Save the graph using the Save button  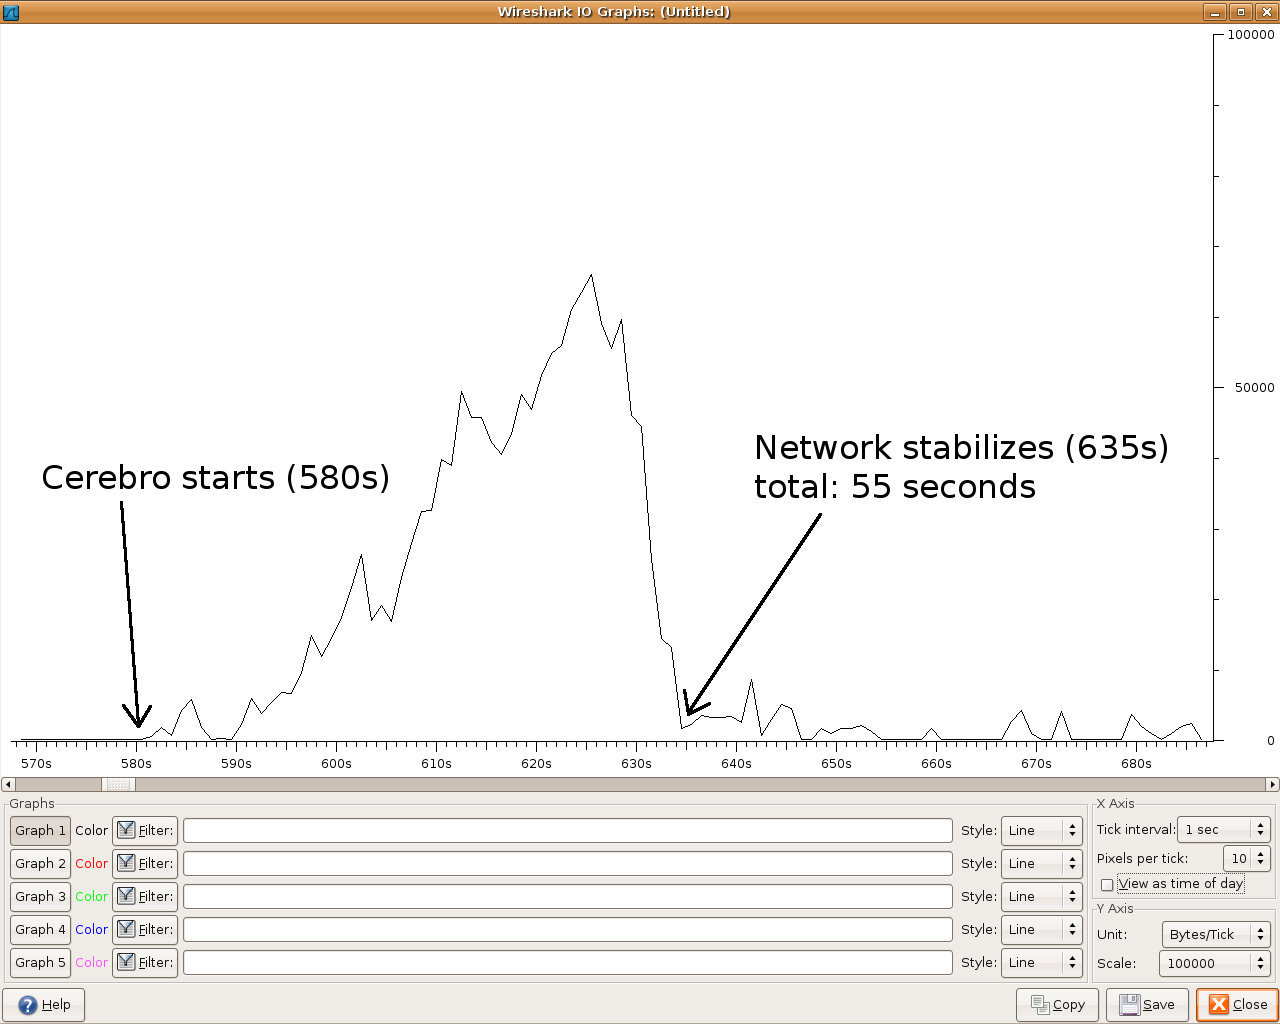pyautogui.click(x=1147, y=1005)
